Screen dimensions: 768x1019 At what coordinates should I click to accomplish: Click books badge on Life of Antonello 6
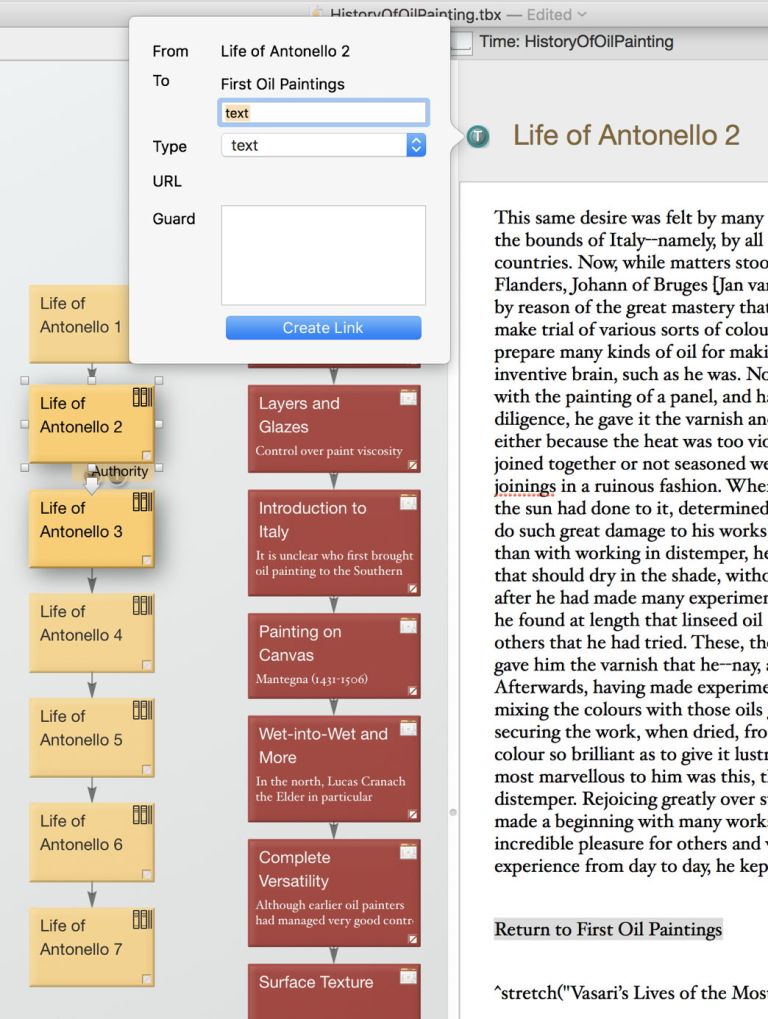tap(142, 814)
